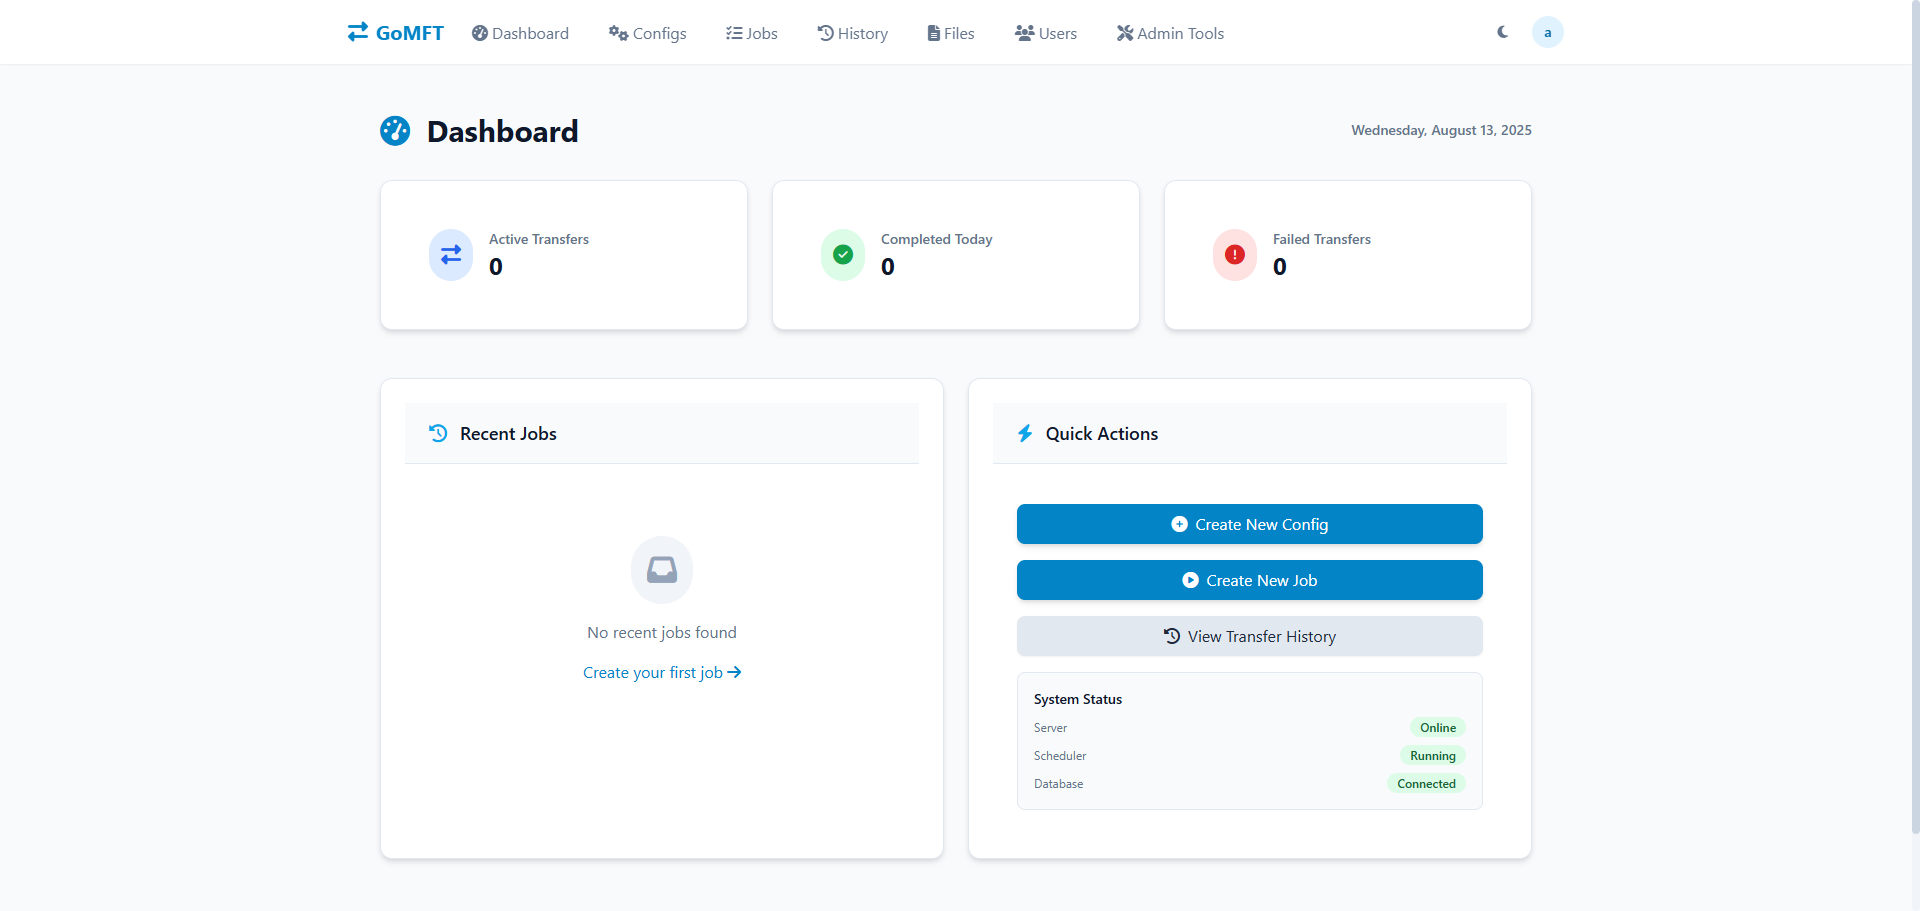Click the Failed Transfers alert icon
1920x911 pixels.
pos(1235,255)
